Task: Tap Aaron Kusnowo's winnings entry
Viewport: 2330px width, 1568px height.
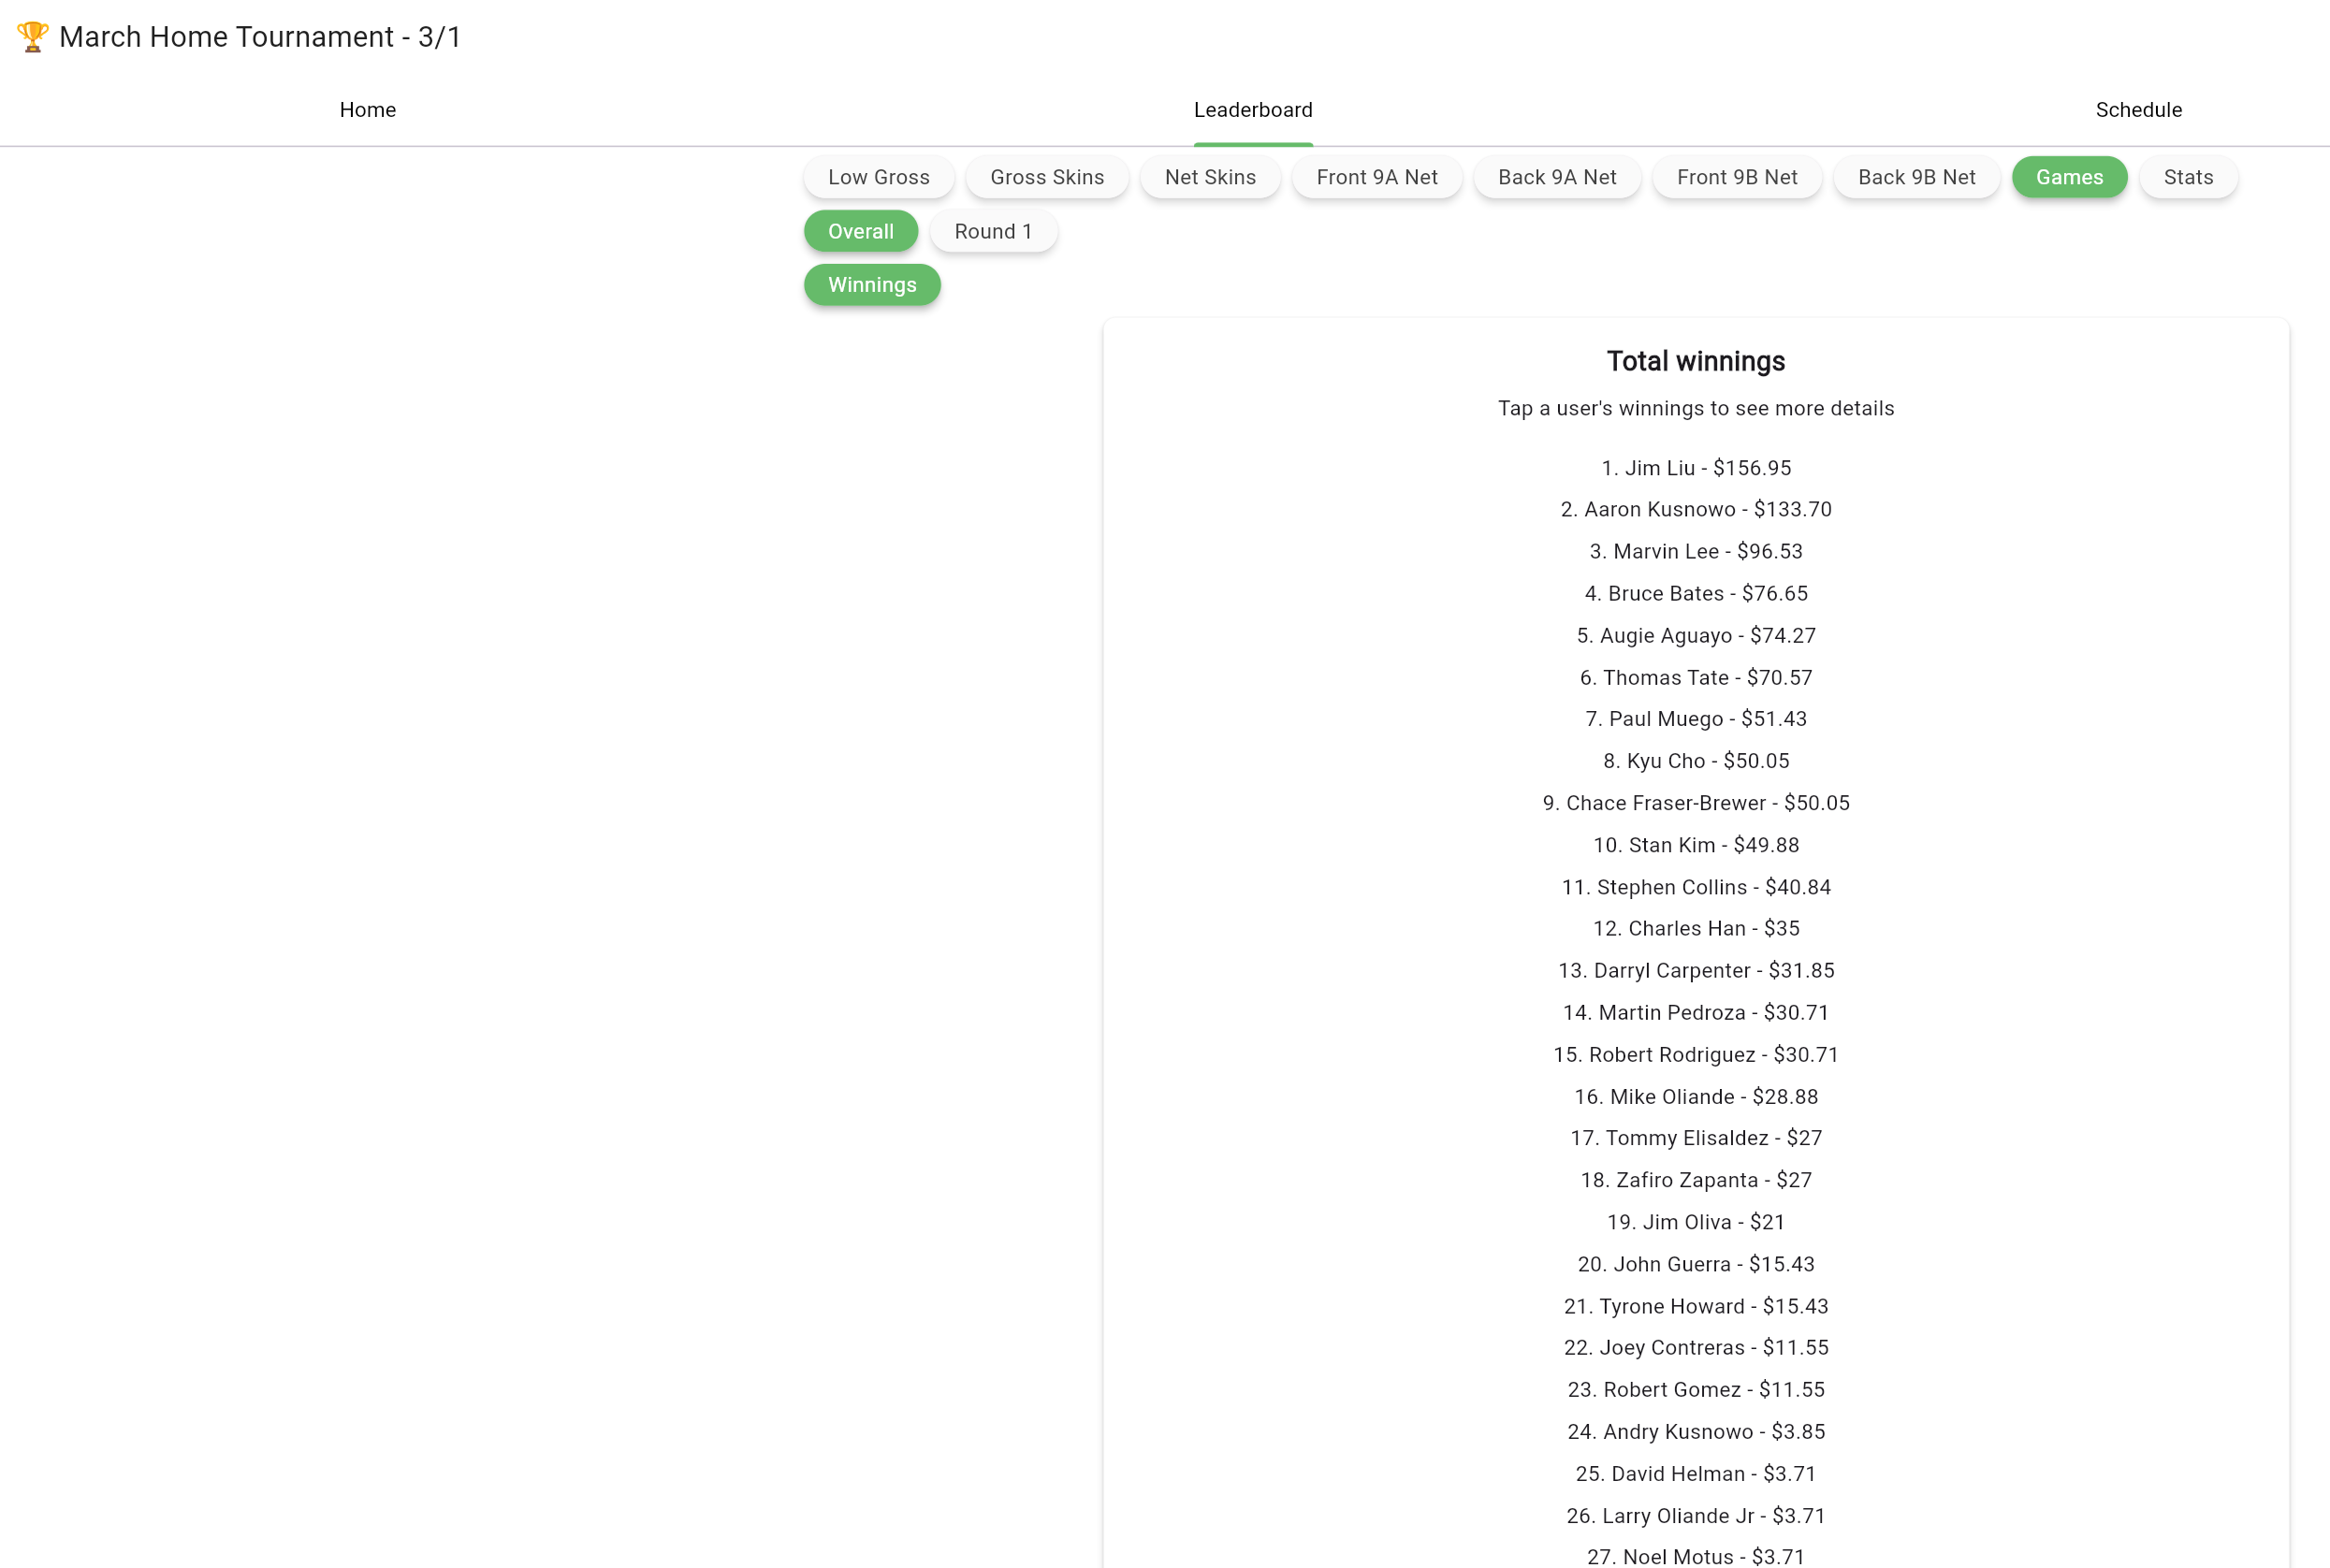Action: tap(1695, 509)
